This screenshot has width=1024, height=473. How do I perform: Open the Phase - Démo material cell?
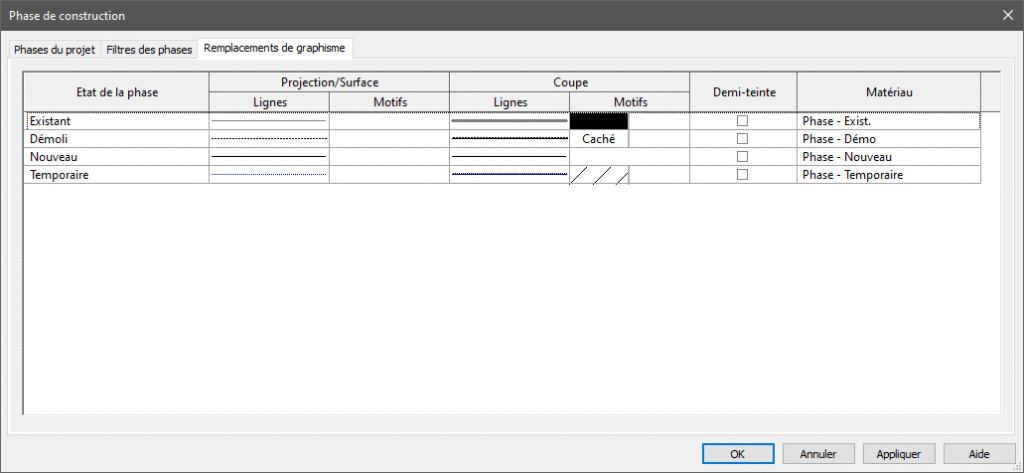tap(887, 139)
